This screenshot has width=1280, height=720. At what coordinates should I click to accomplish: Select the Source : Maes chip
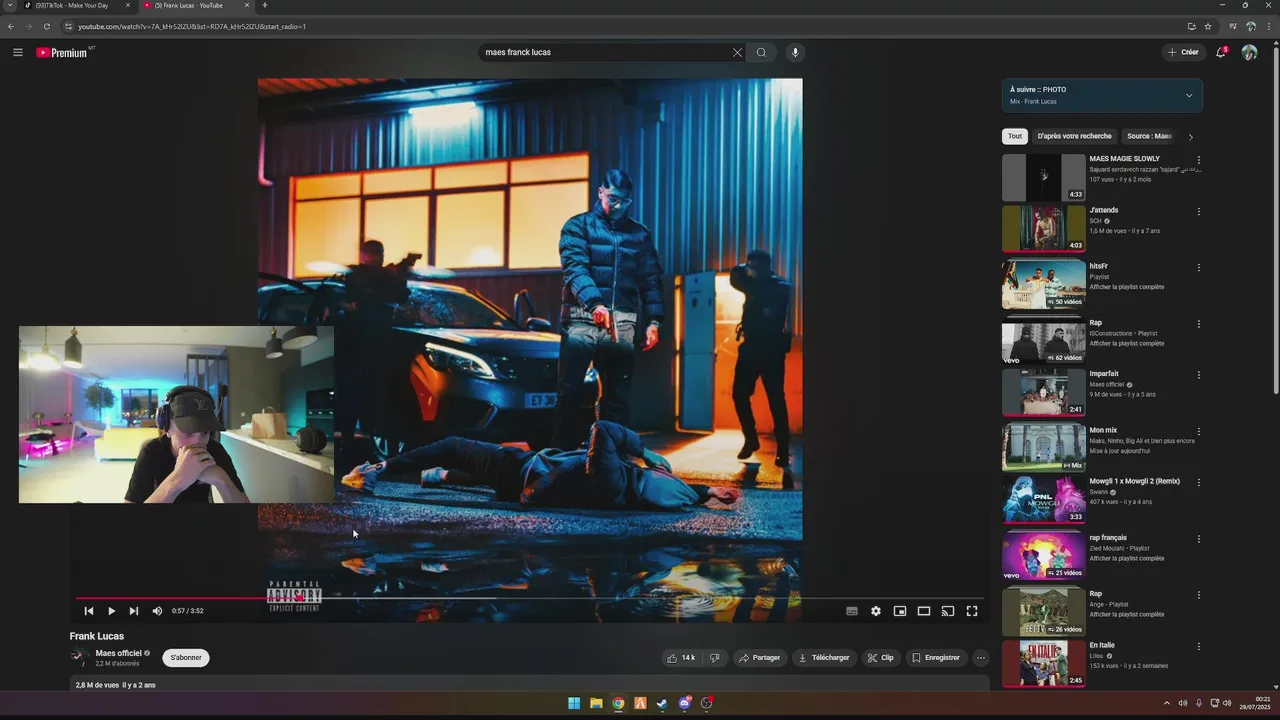pos(1149,136)
